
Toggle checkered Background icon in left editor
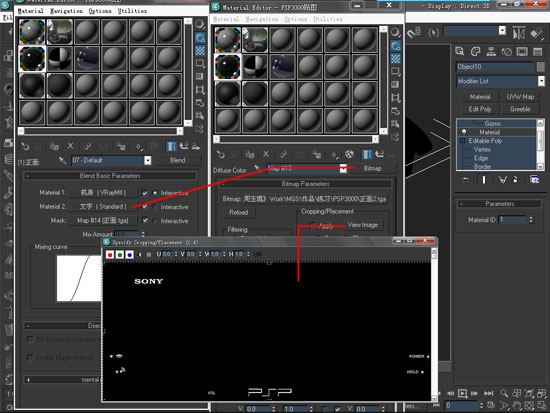200,51
